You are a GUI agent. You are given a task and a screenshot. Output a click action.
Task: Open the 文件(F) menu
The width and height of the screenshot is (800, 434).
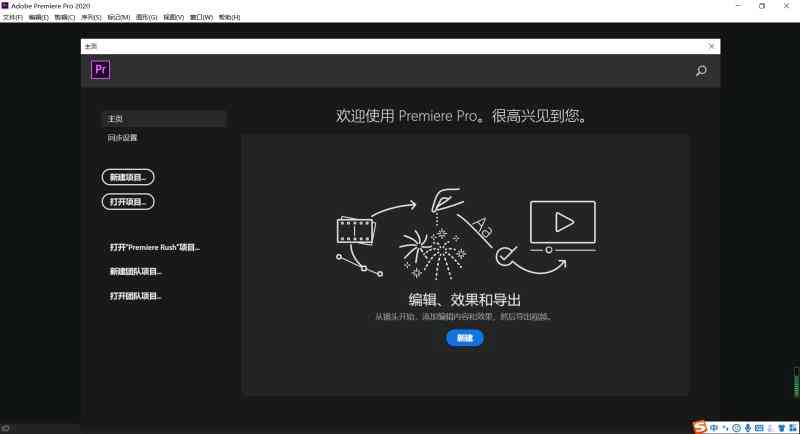(x=13, y=17)
